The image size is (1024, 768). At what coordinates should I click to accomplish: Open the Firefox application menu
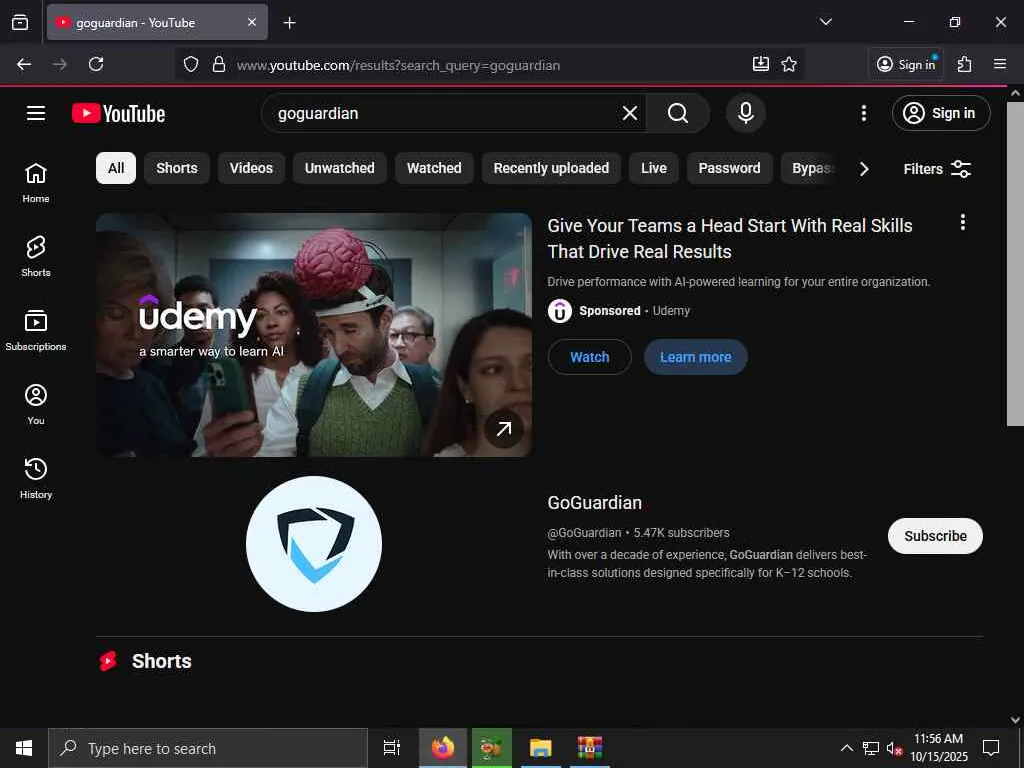point(1000,64)
